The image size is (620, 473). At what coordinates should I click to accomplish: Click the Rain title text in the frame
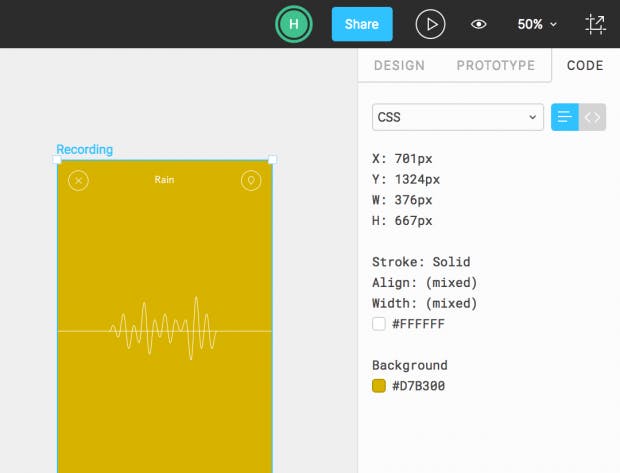click(164, 180)
